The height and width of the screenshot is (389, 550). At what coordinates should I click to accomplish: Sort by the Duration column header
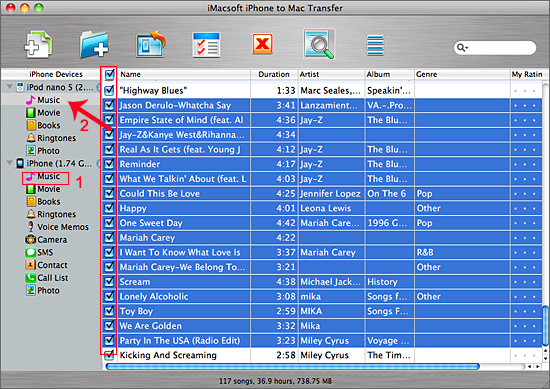(274, 74)
